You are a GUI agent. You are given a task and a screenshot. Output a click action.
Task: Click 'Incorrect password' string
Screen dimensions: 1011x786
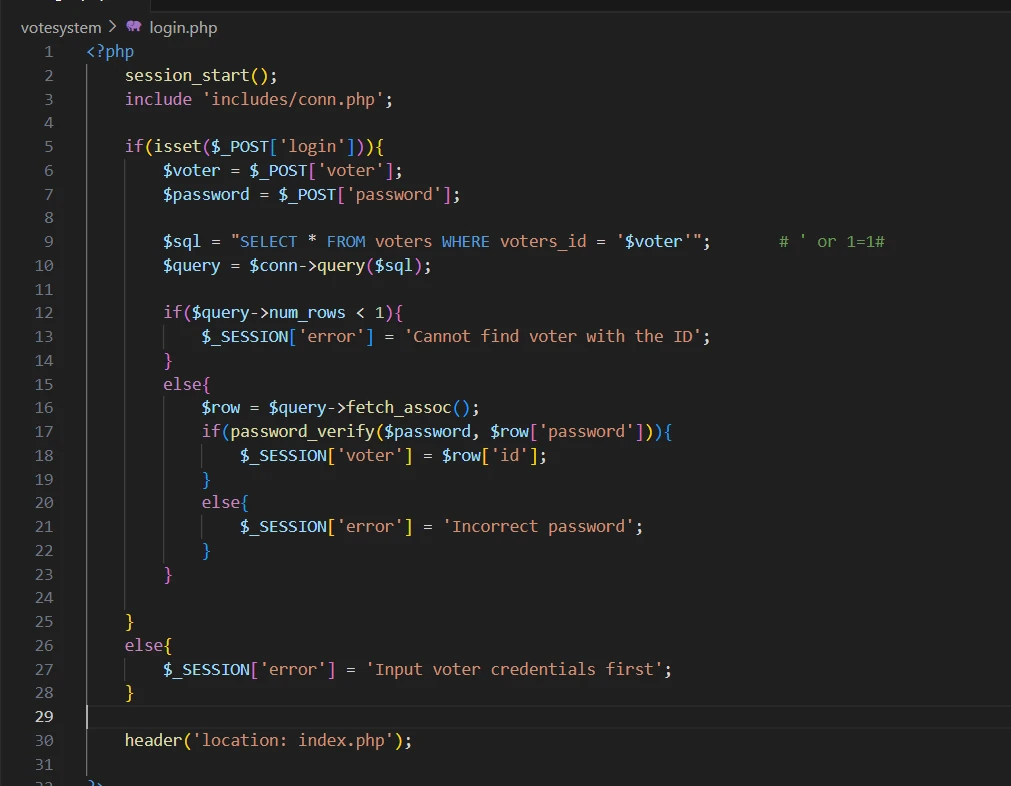pos(538,527)
